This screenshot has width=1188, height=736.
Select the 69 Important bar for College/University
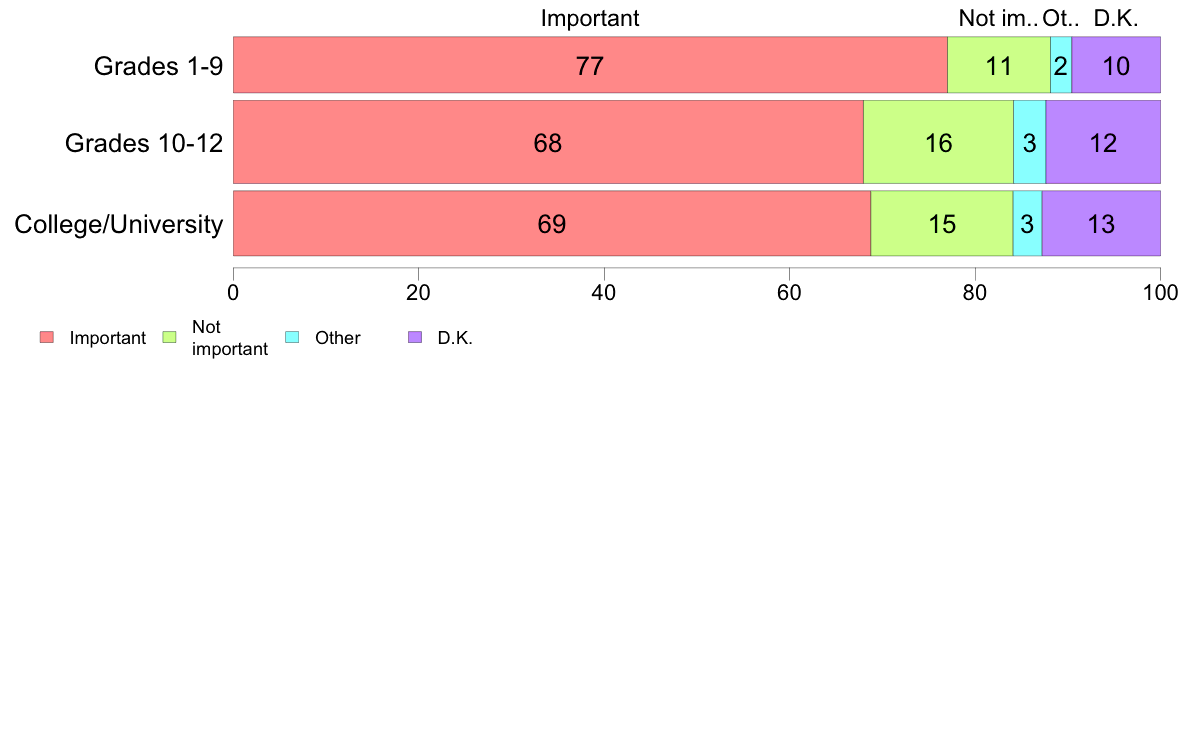(552, 224)
